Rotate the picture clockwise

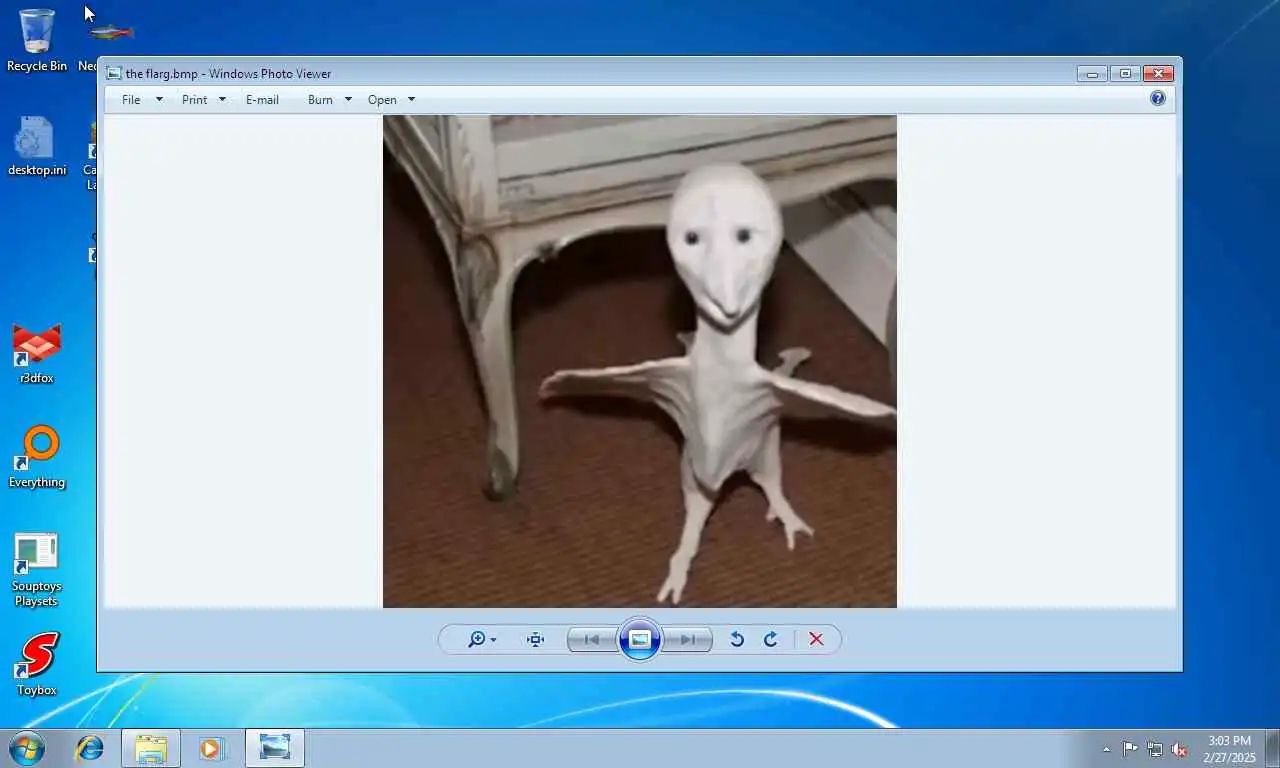(x=771, y=639)
